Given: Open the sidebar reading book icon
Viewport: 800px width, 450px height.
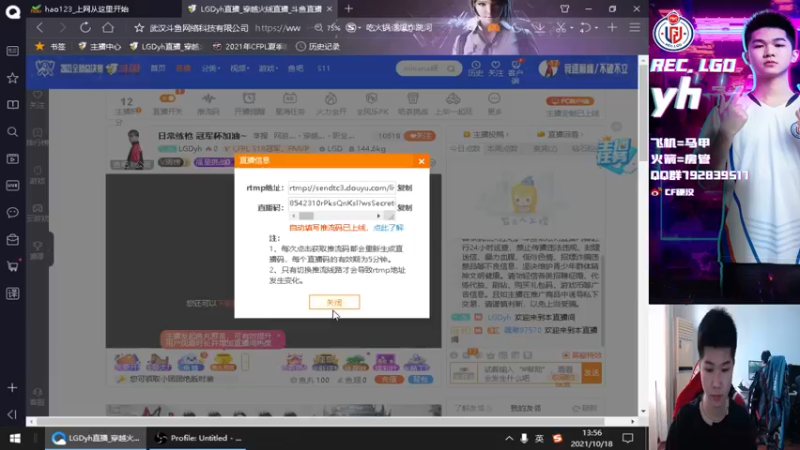Looking at the screenshot, I should point(13,105).
